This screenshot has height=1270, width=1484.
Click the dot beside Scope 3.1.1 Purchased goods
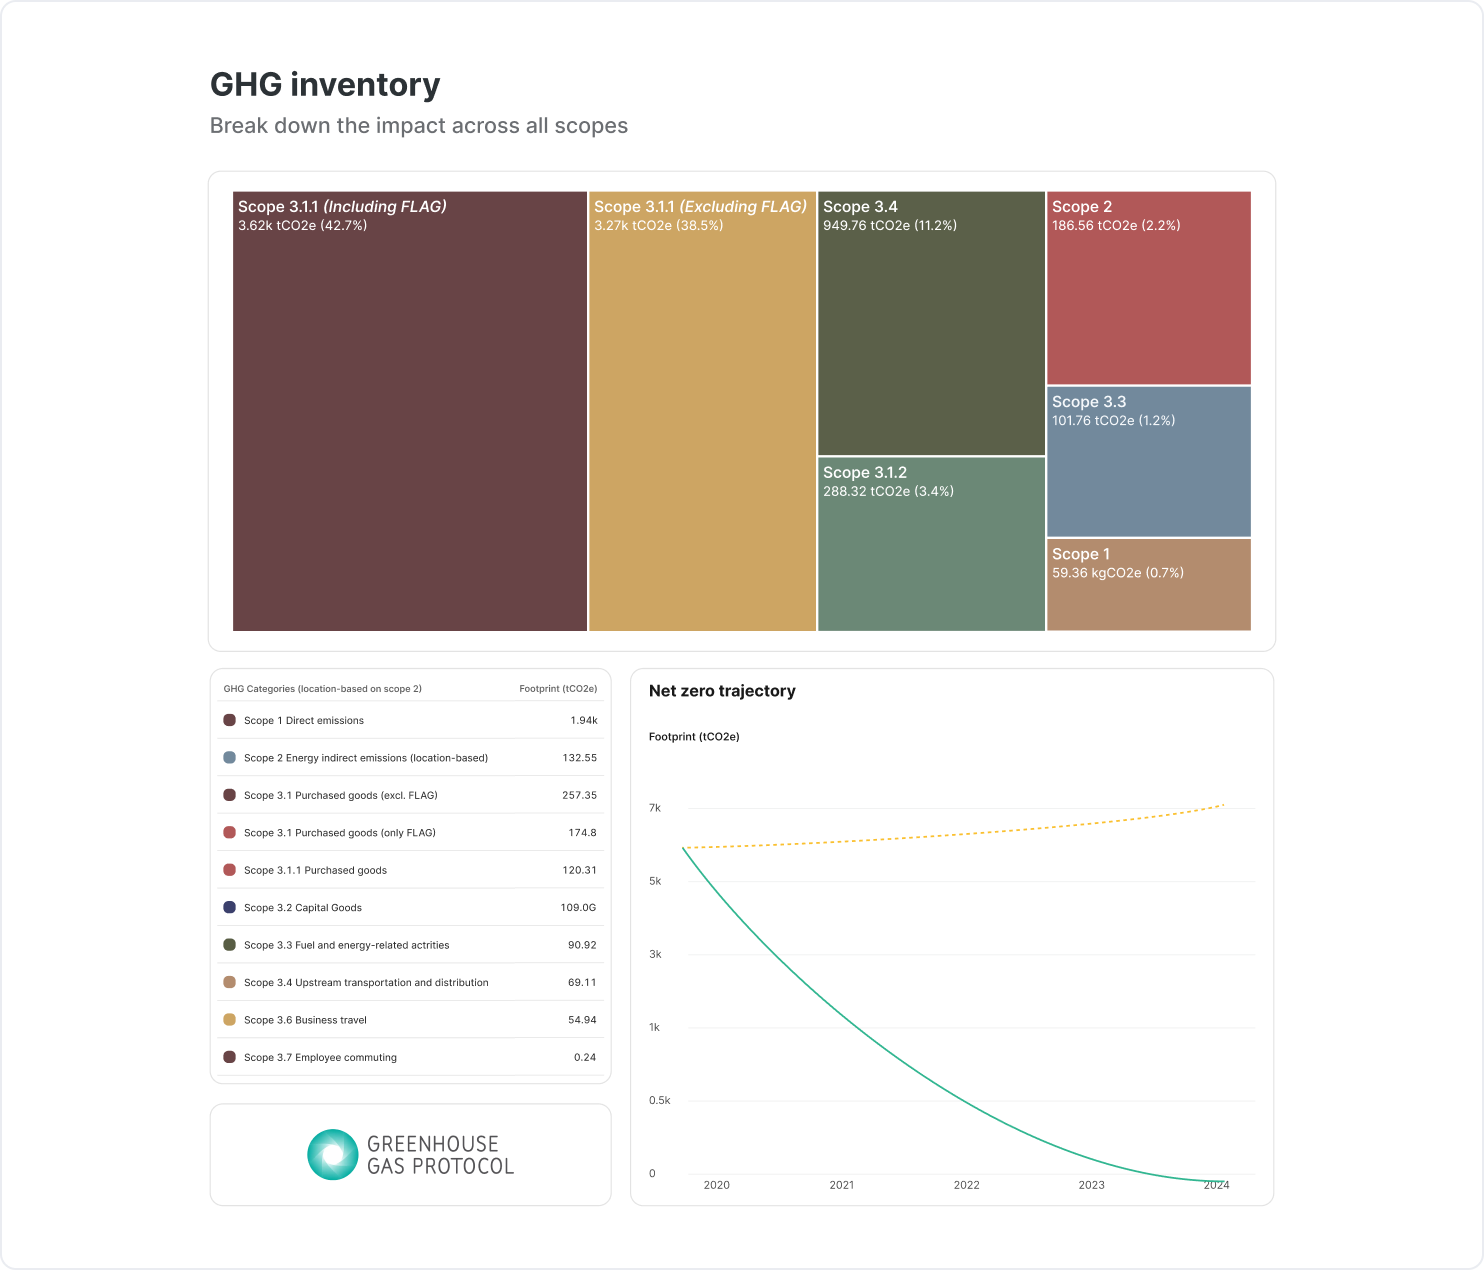(229, 870)
